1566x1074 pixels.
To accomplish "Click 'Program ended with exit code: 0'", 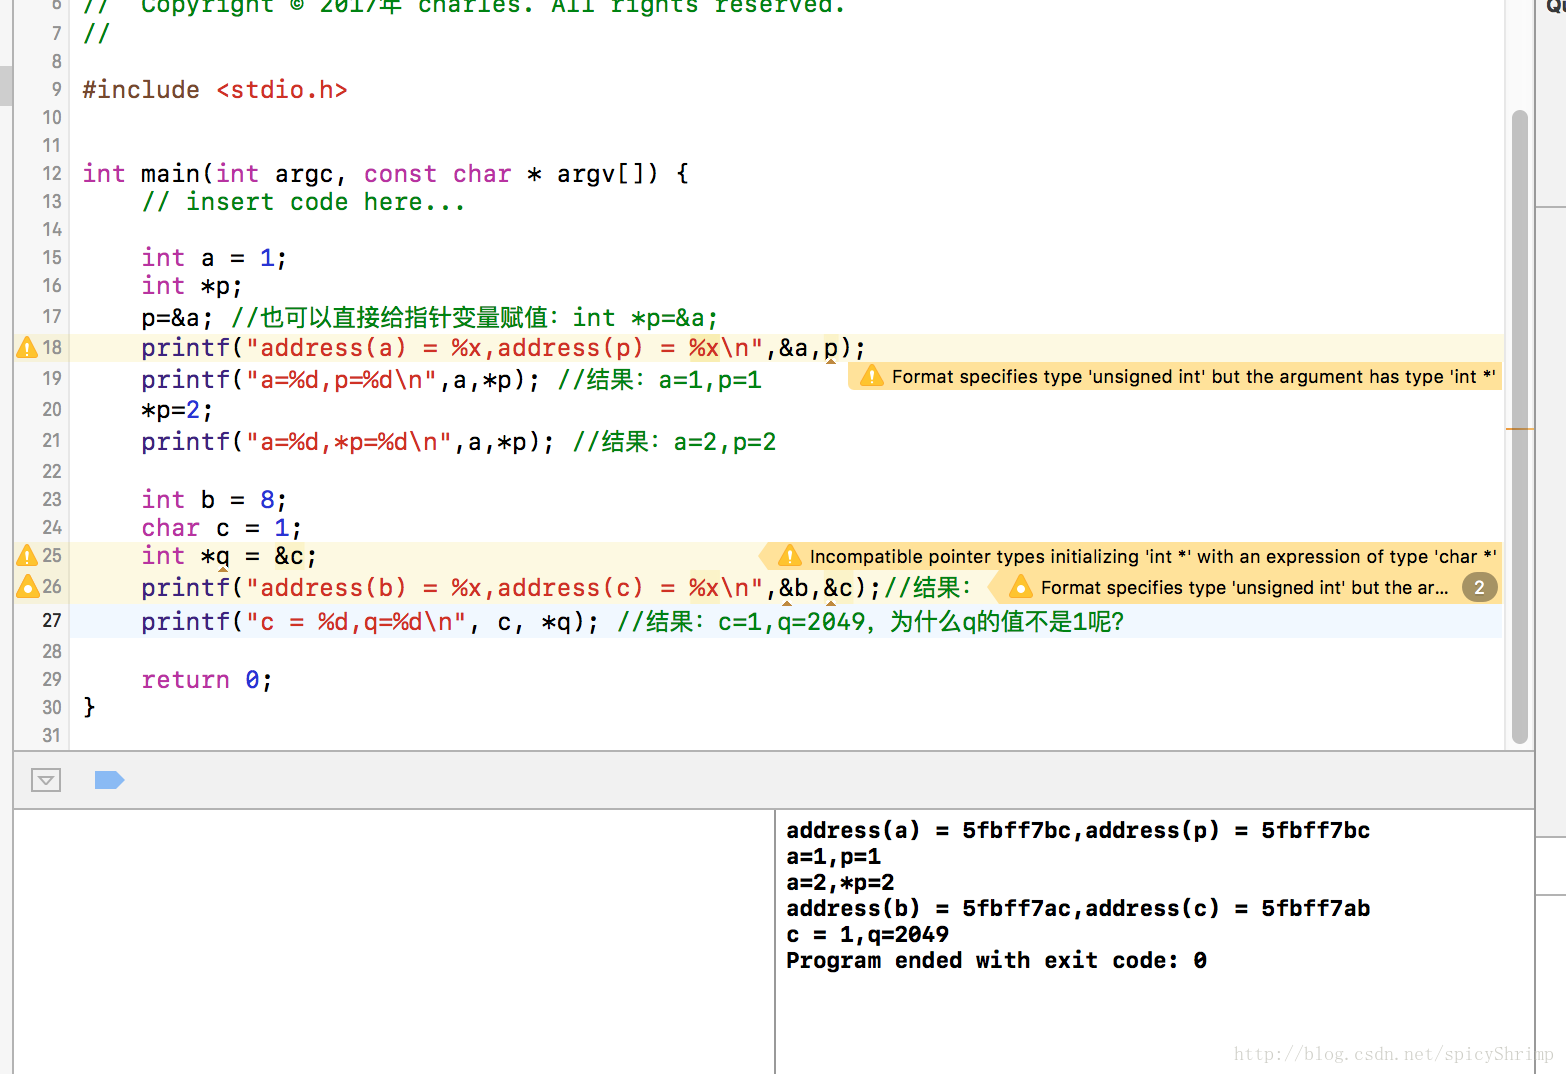I will pyautogui.click(x=996, y=961).
